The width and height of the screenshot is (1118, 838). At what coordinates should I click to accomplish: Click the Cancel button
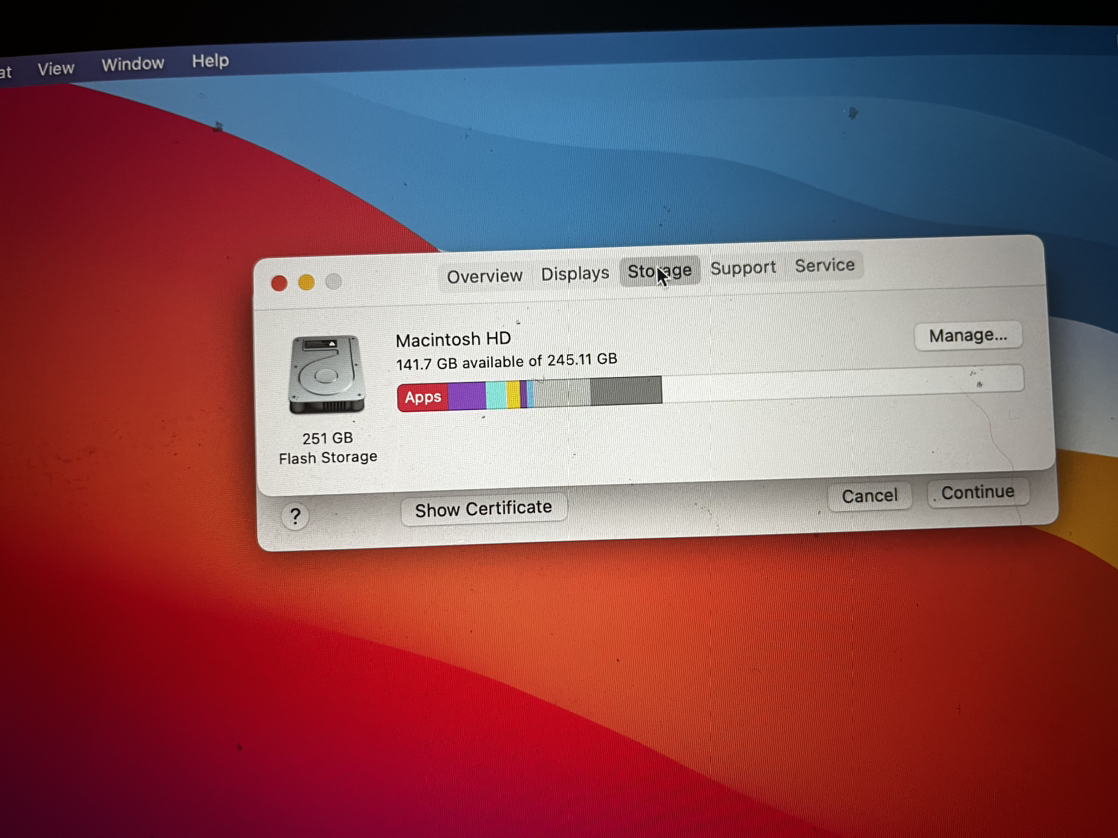coord(869,496)
